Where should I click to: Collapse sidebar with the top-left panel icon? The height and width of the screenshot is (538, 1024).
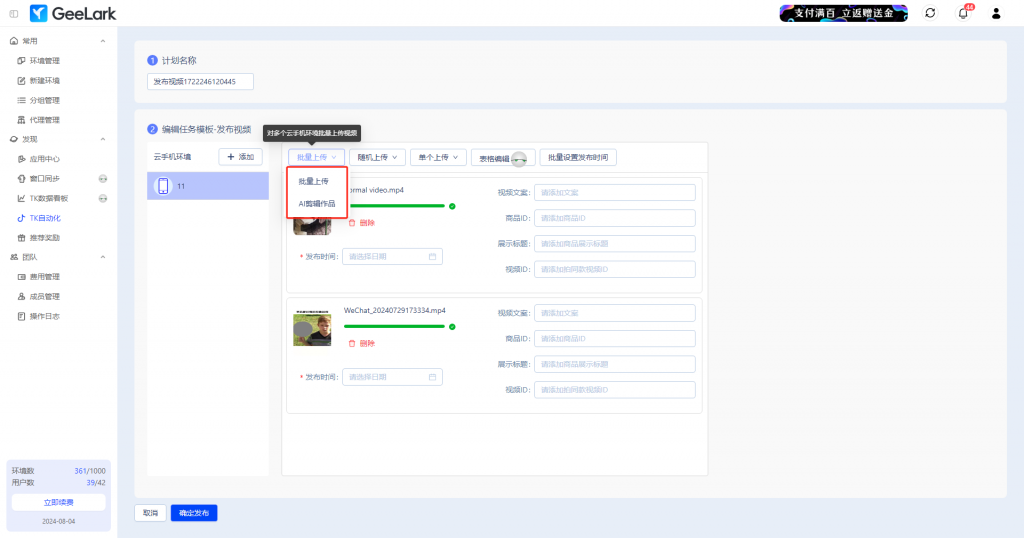tap(13, 13)
